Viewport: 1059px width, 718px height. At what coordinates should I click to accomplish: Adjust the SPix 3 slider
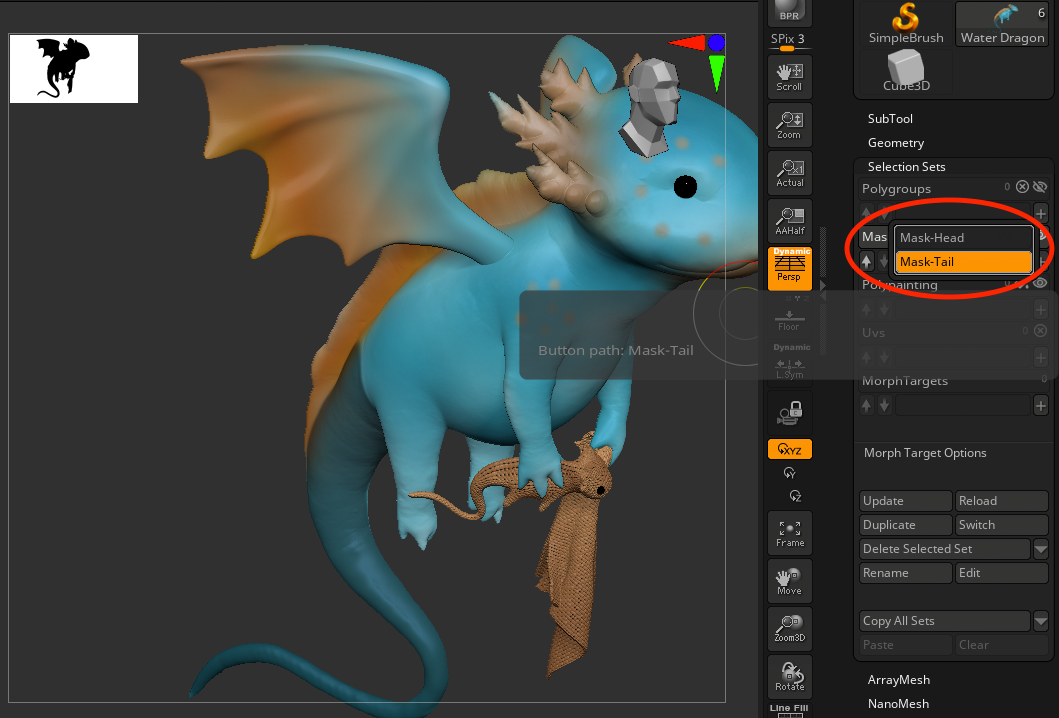788,41
